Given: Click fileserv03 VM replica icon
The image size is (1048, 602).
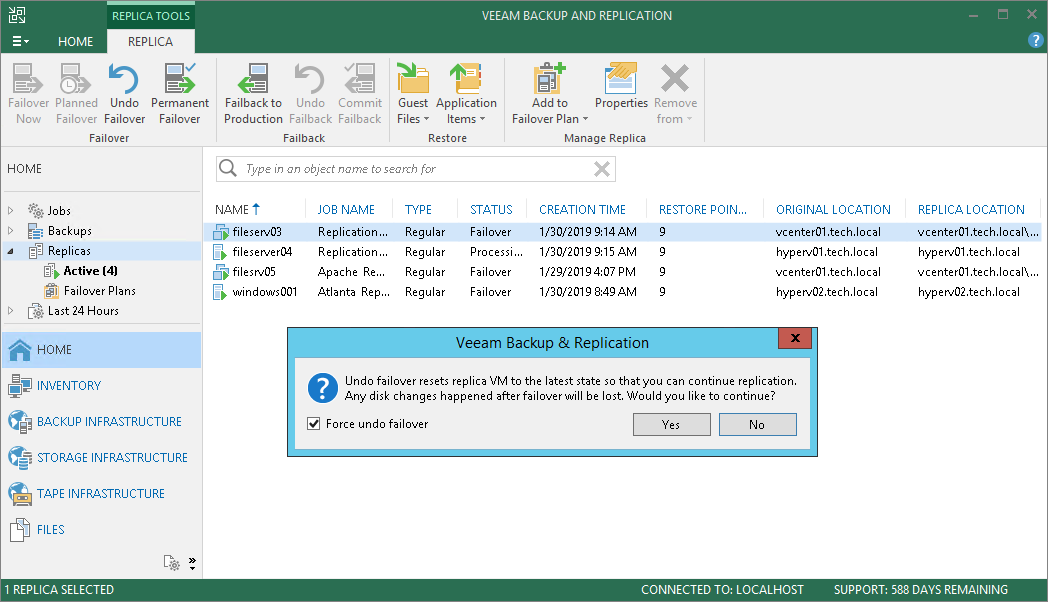Looking at the screenshot, I should pos(221,232).
